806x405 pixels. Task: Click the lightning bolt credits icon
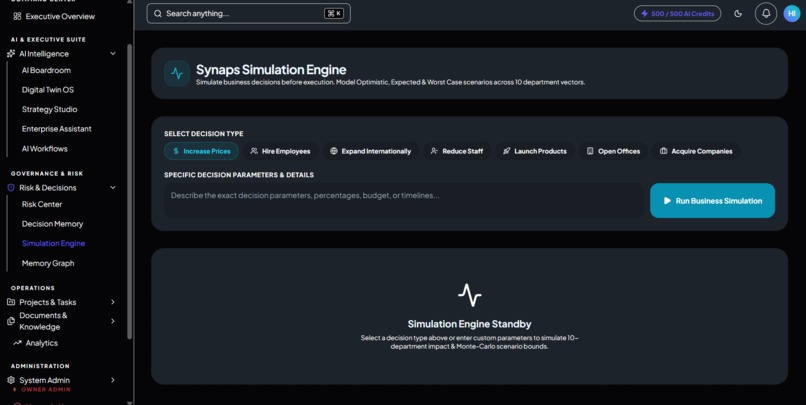[644, 13]
